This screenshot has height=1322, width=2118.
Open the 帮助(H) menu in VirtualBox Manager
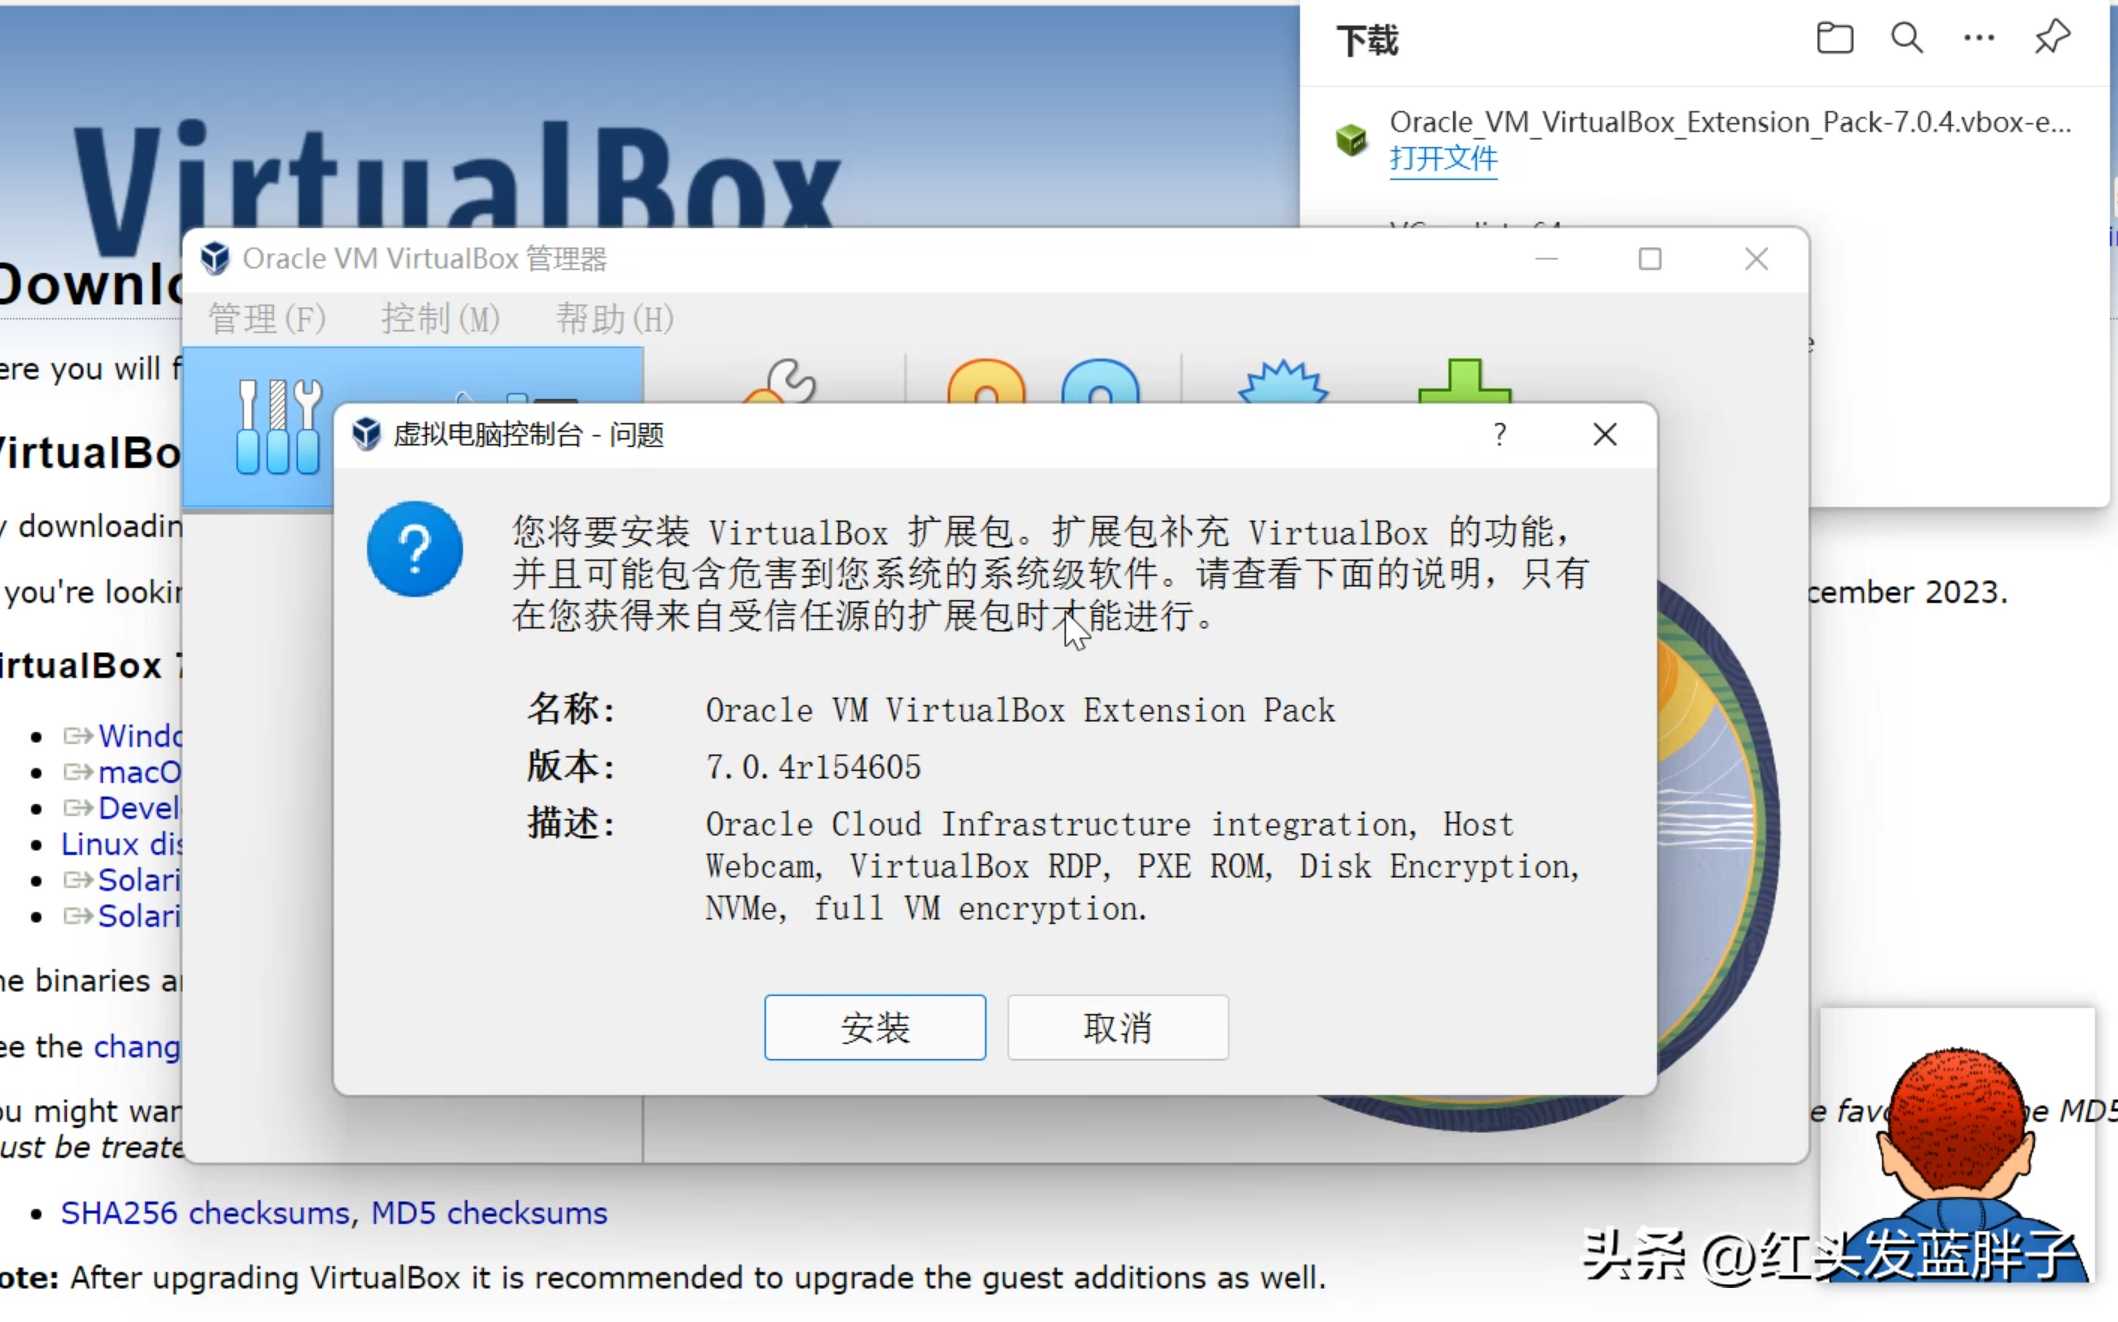[x=615, y=319]
